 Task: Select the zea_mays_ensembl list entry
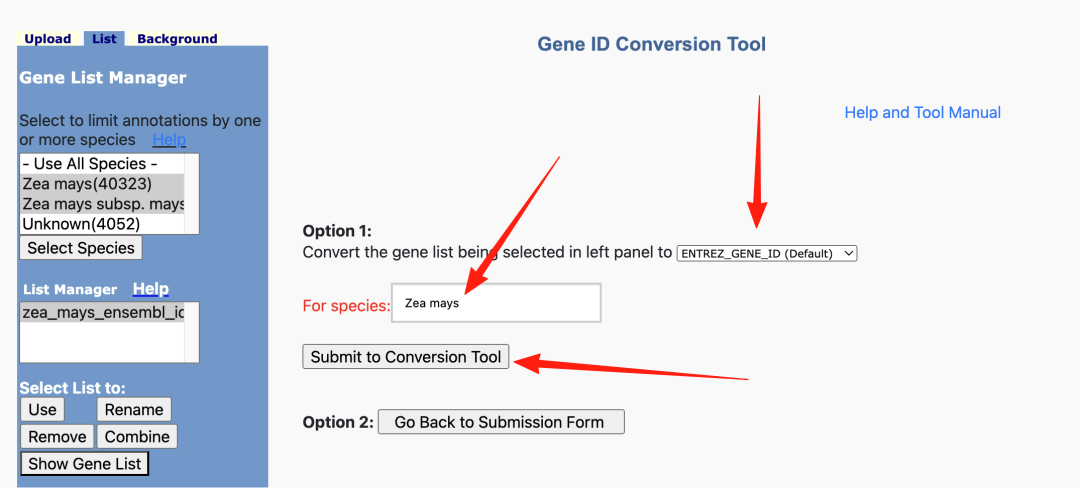(103, 312)
